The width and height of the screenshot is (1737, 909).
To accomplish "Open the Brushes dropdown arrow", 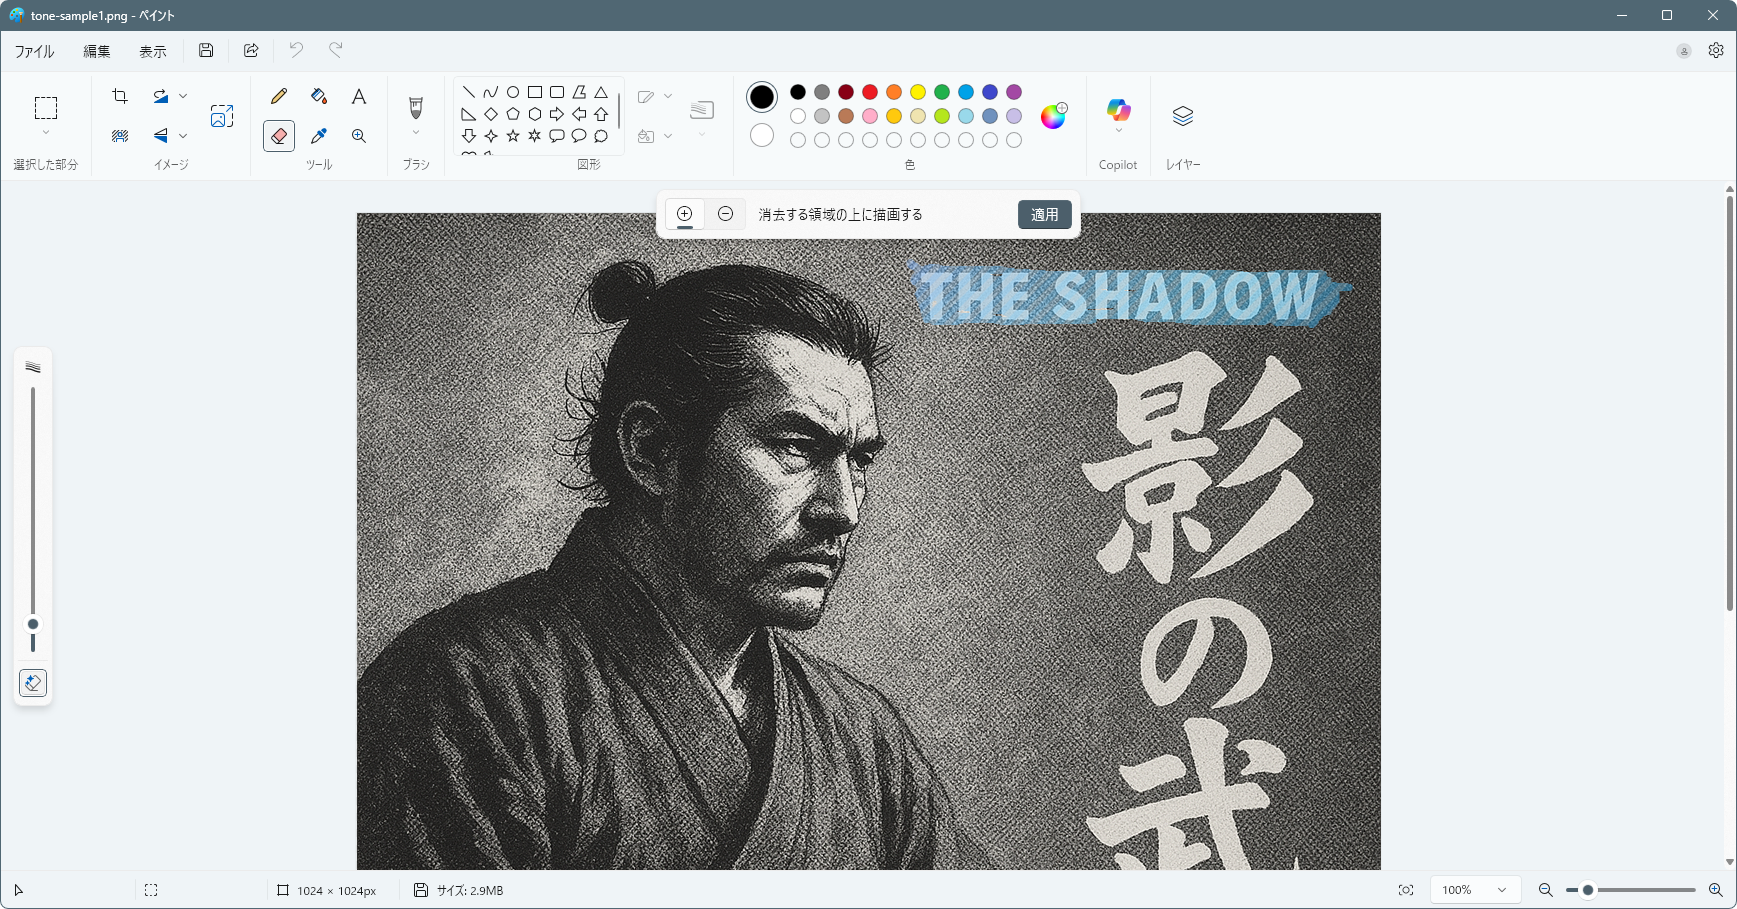I will [x=416, y=133].
